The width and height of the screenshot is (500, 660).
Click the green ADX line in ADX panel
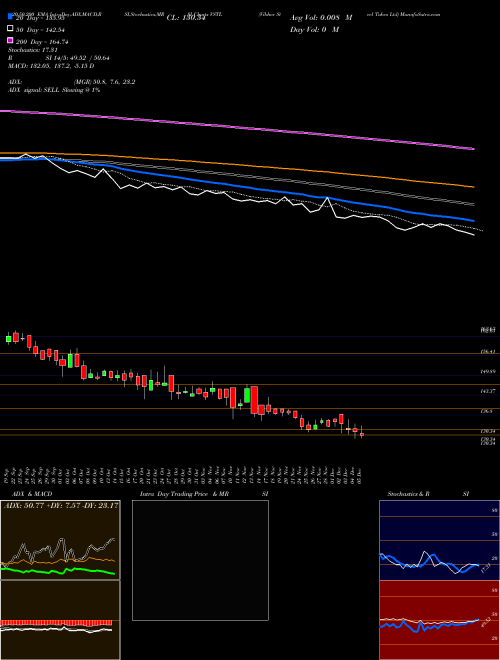pos(59,570)
